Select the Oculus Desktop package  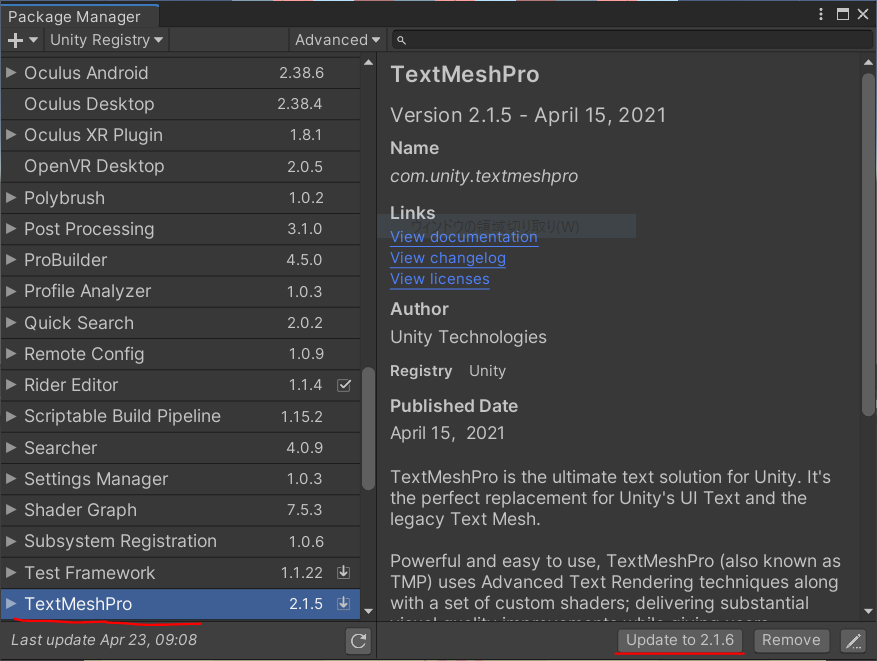[181, 104]
